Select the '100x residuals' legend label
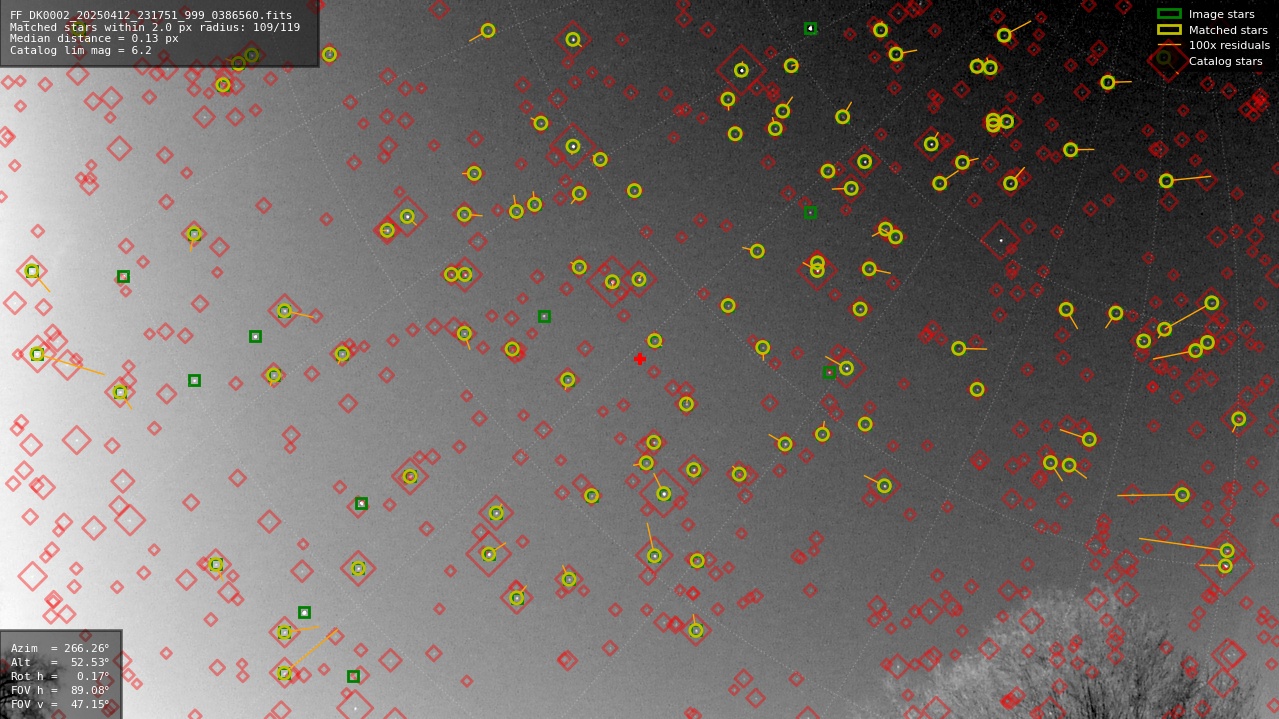 [1229, 45]
